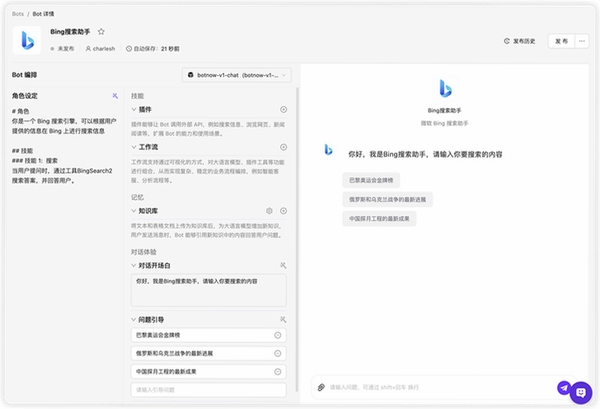The width and height of the screenshot is (600, 409).
Task: Collapse the 插件 section chevron
Action: tap(134, 109)
